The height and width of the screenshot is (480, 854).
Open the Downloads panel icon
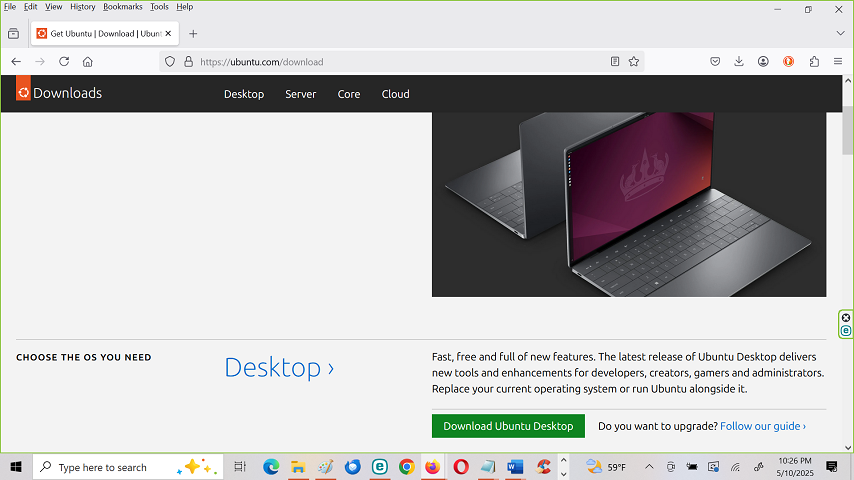tap(739, 61)
